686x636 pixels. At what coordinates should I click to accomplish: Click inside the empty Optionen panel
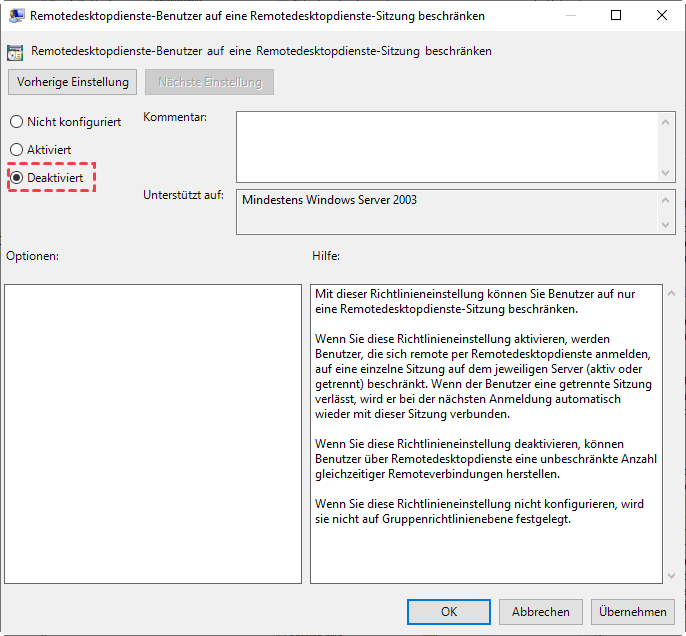click(x=153, y=433)
